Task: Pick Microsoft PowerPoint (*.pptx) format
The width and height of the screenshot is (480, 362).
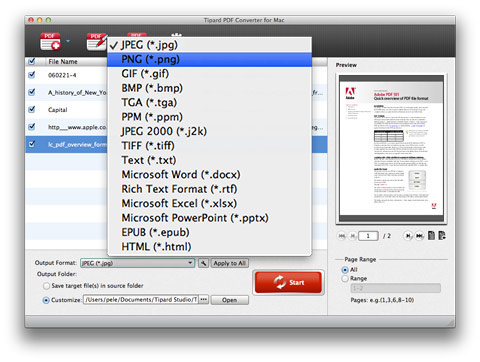Action: coord(209,218)
